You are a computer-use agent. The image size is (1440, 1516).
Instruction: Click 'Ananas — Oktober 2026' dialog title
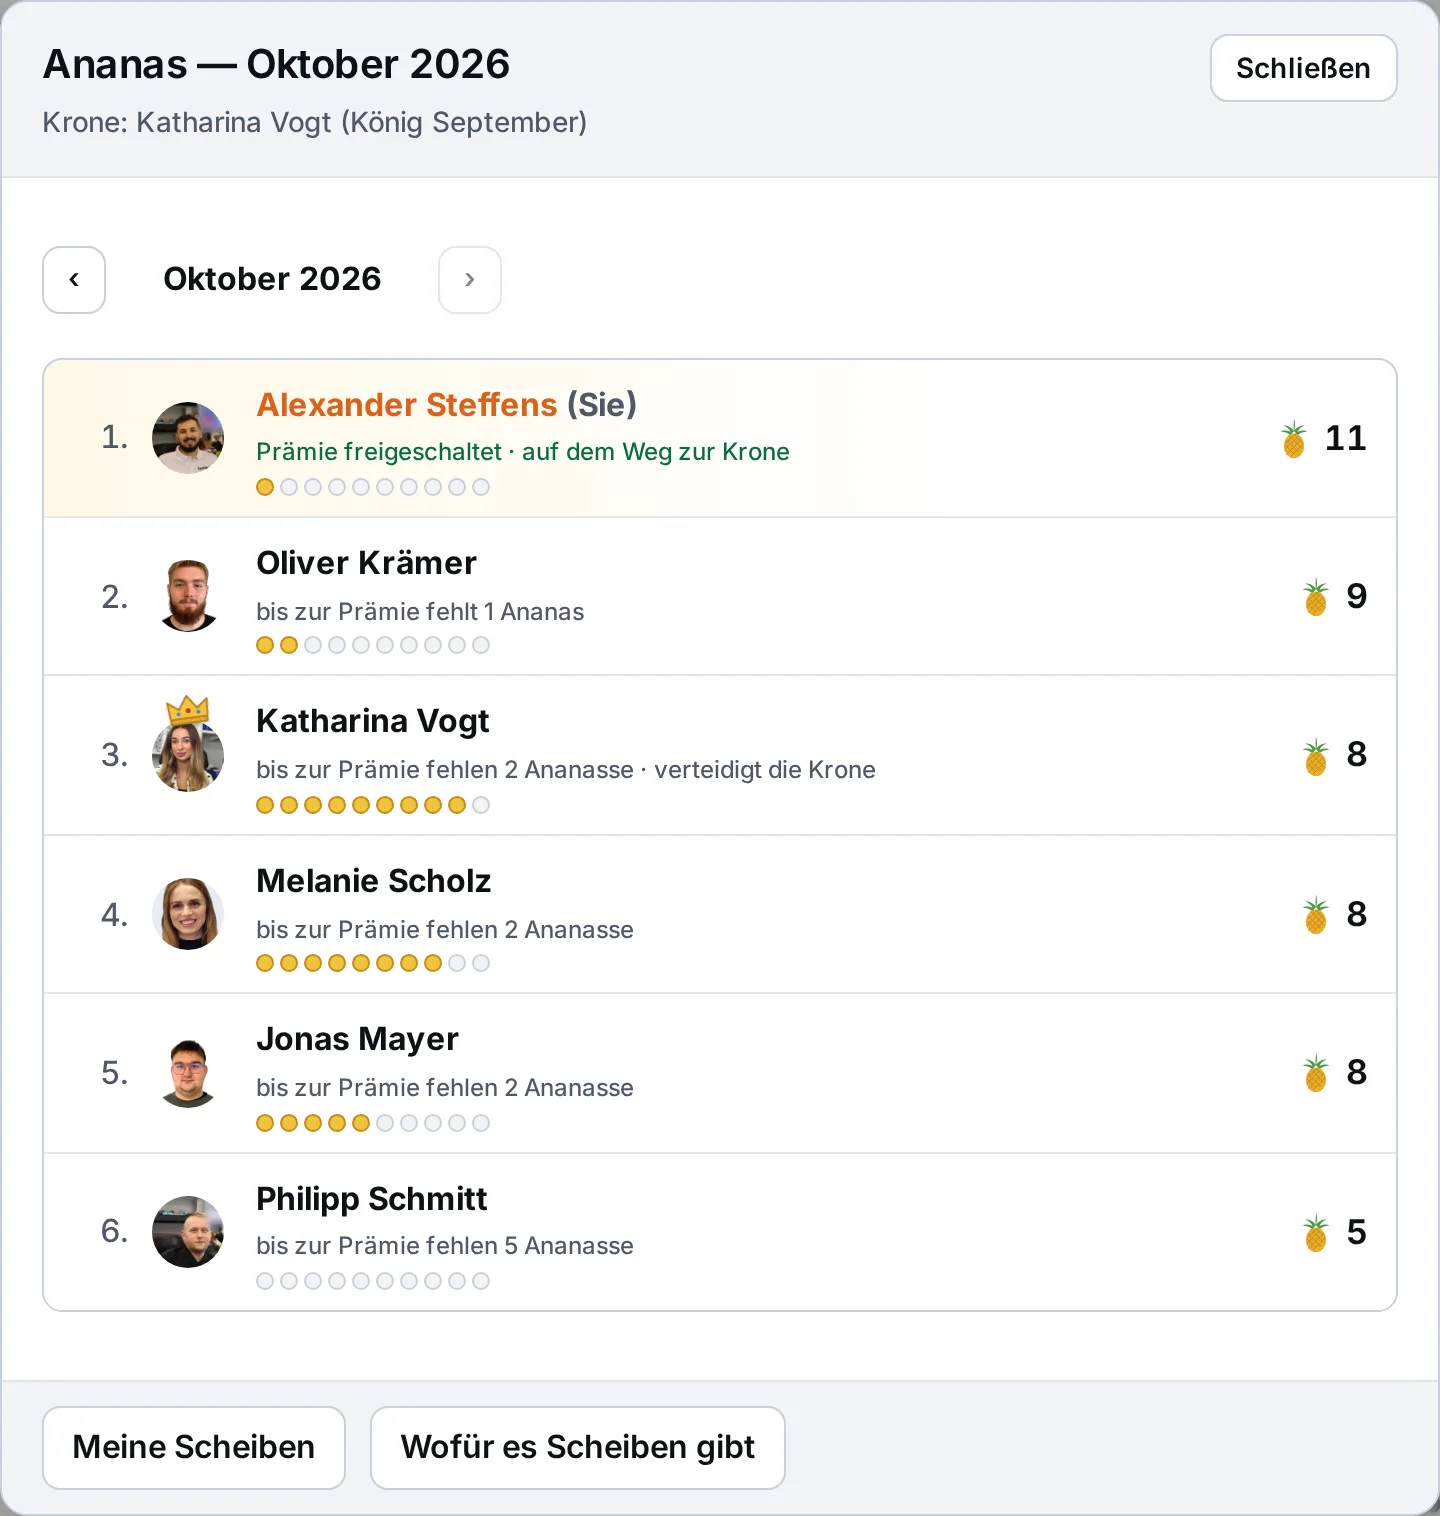(x=276, y=64)
